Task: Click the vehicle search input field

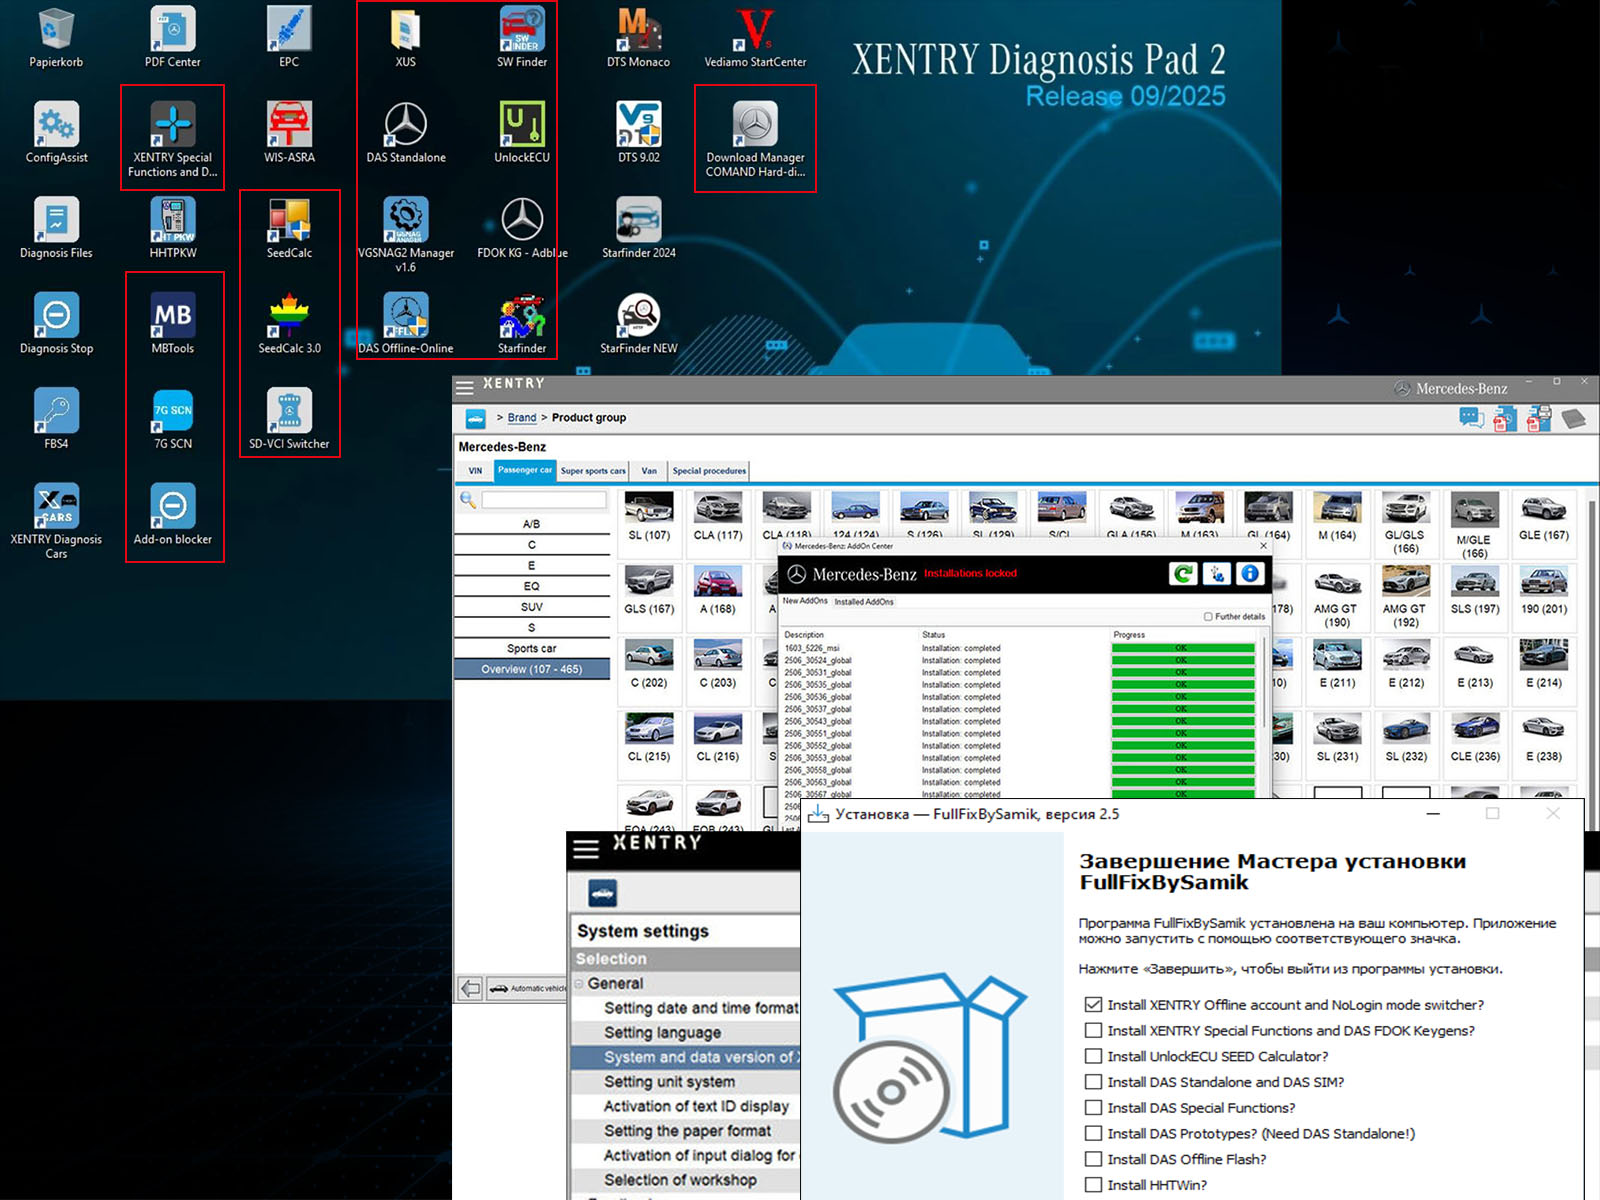Action: [543, 500]
